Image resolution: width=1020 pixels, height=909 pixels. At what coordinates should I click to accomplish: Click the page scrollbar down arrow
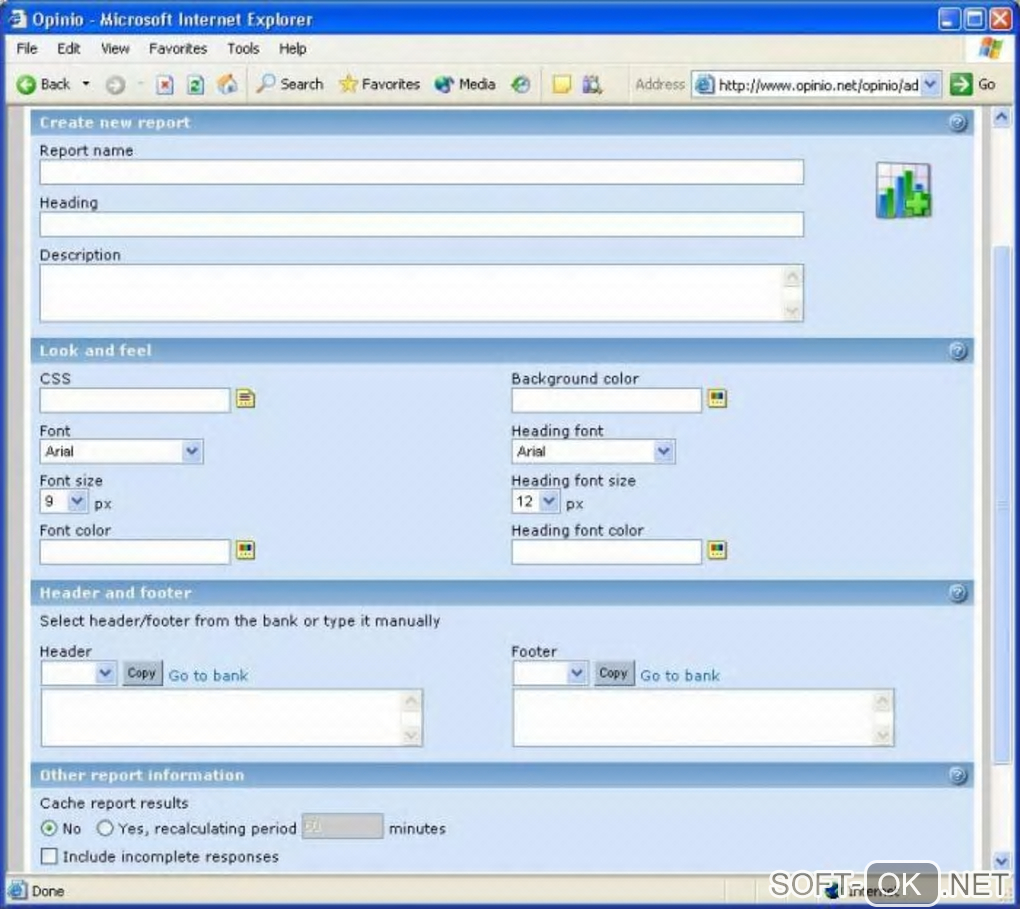pyautogui.click(x=1001, y=861)
